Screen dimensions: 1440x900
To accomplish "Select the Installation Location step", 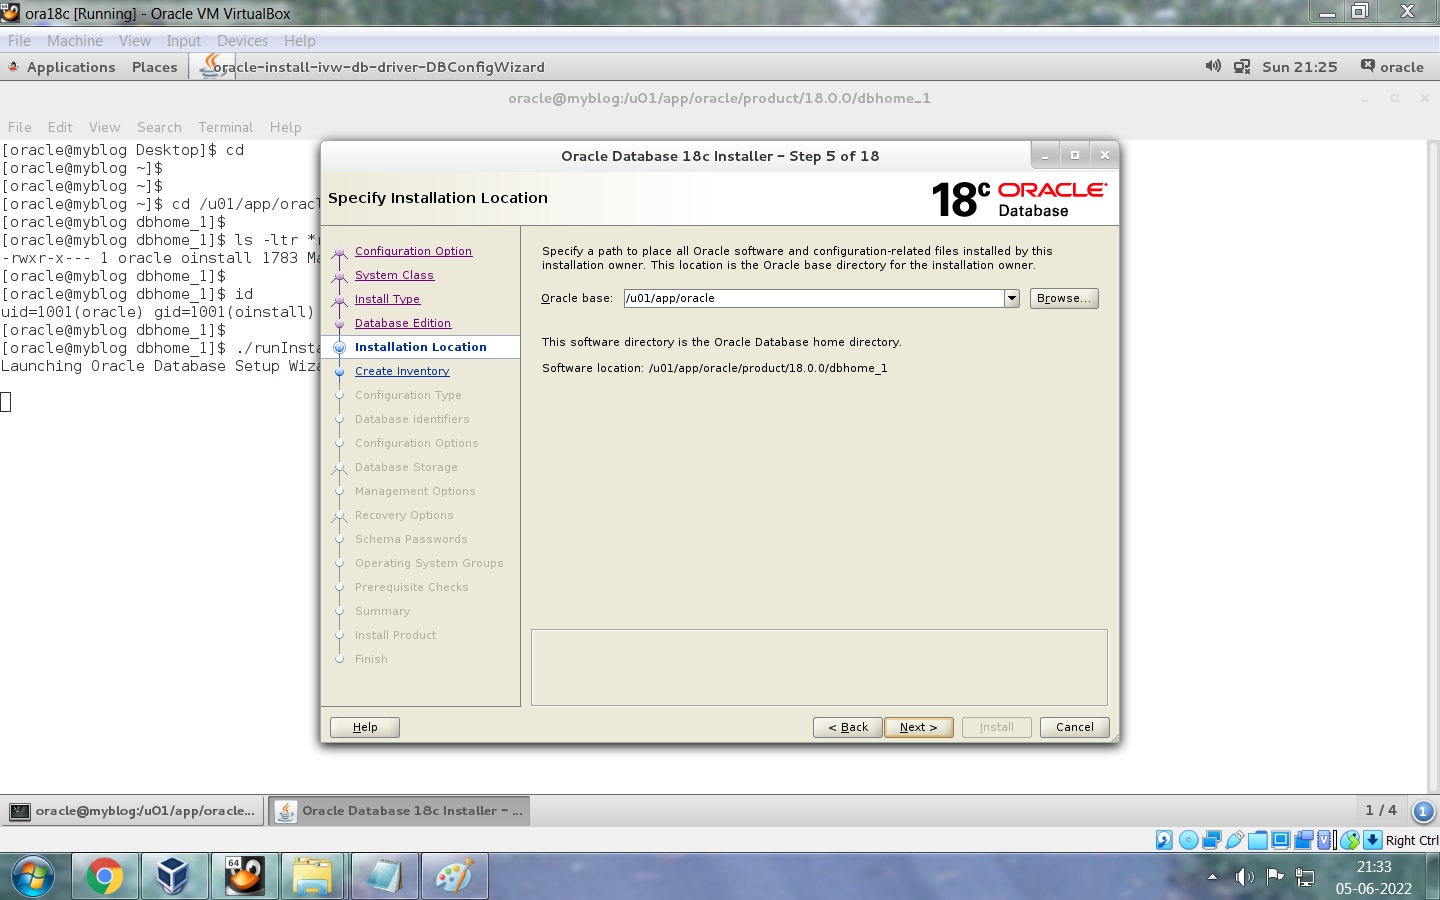I will (x=420, y=347).
